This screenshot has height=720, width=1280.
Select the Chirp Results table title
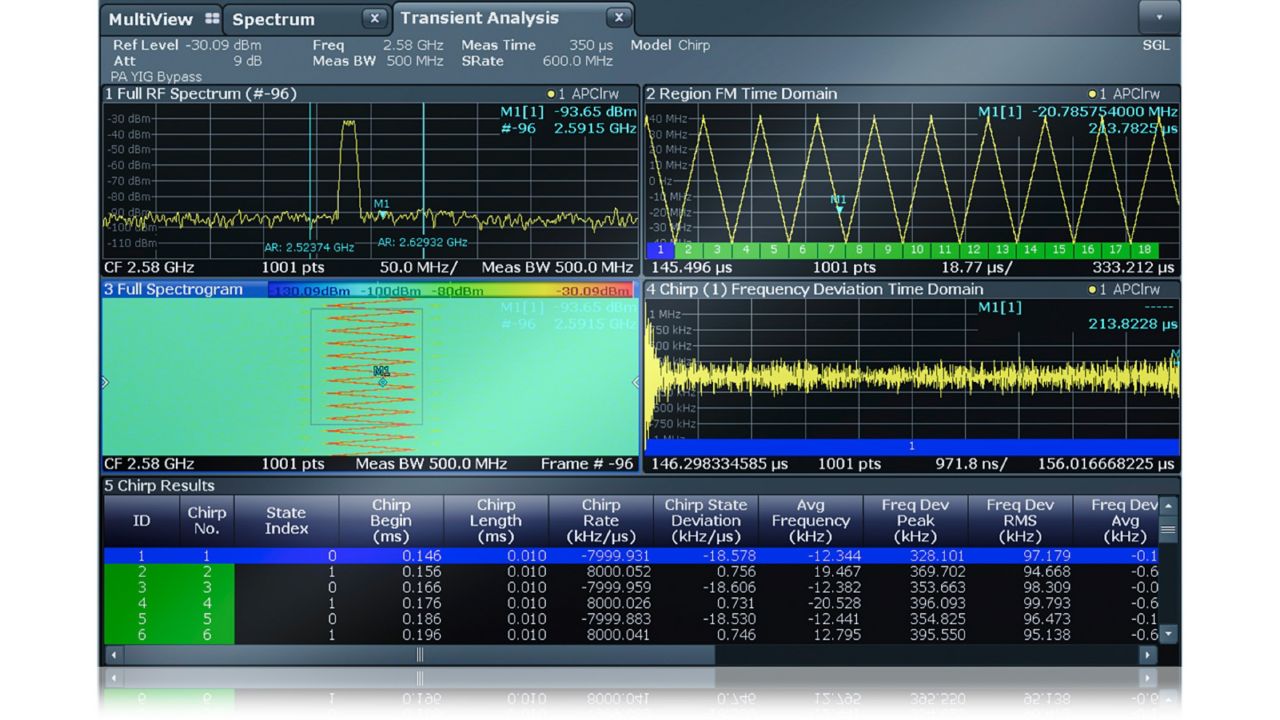tap(160, 486)
